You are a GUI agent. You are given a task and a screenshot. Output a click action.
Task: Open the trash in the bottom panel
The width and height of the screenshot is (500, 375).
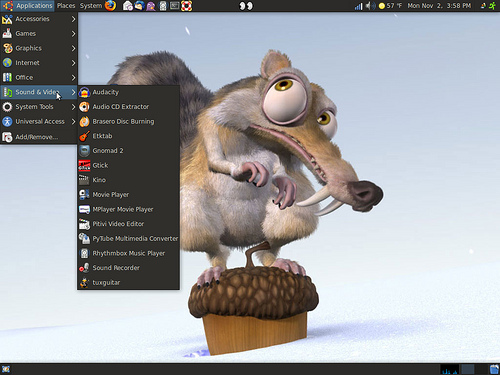point(494,369)
